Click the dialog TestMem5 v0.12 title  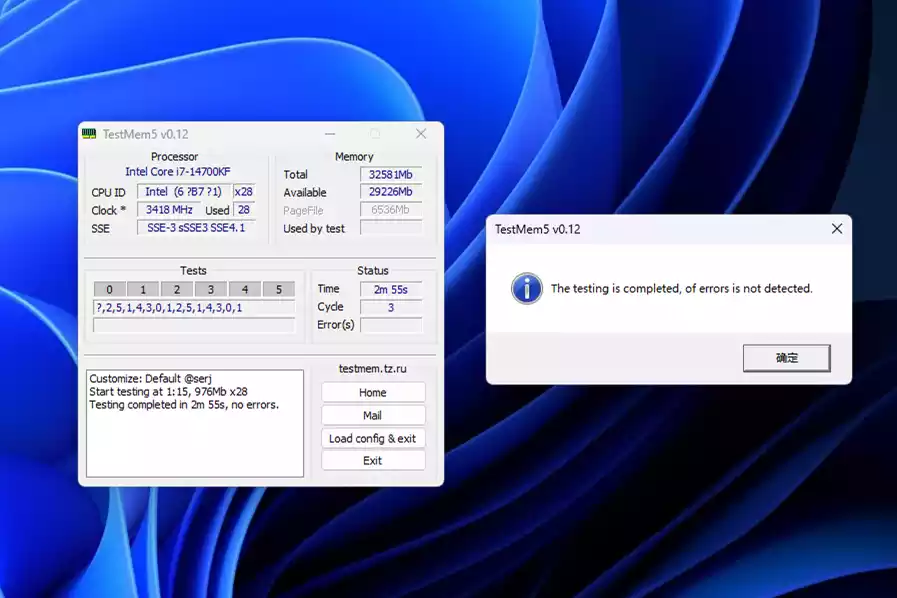537,229
